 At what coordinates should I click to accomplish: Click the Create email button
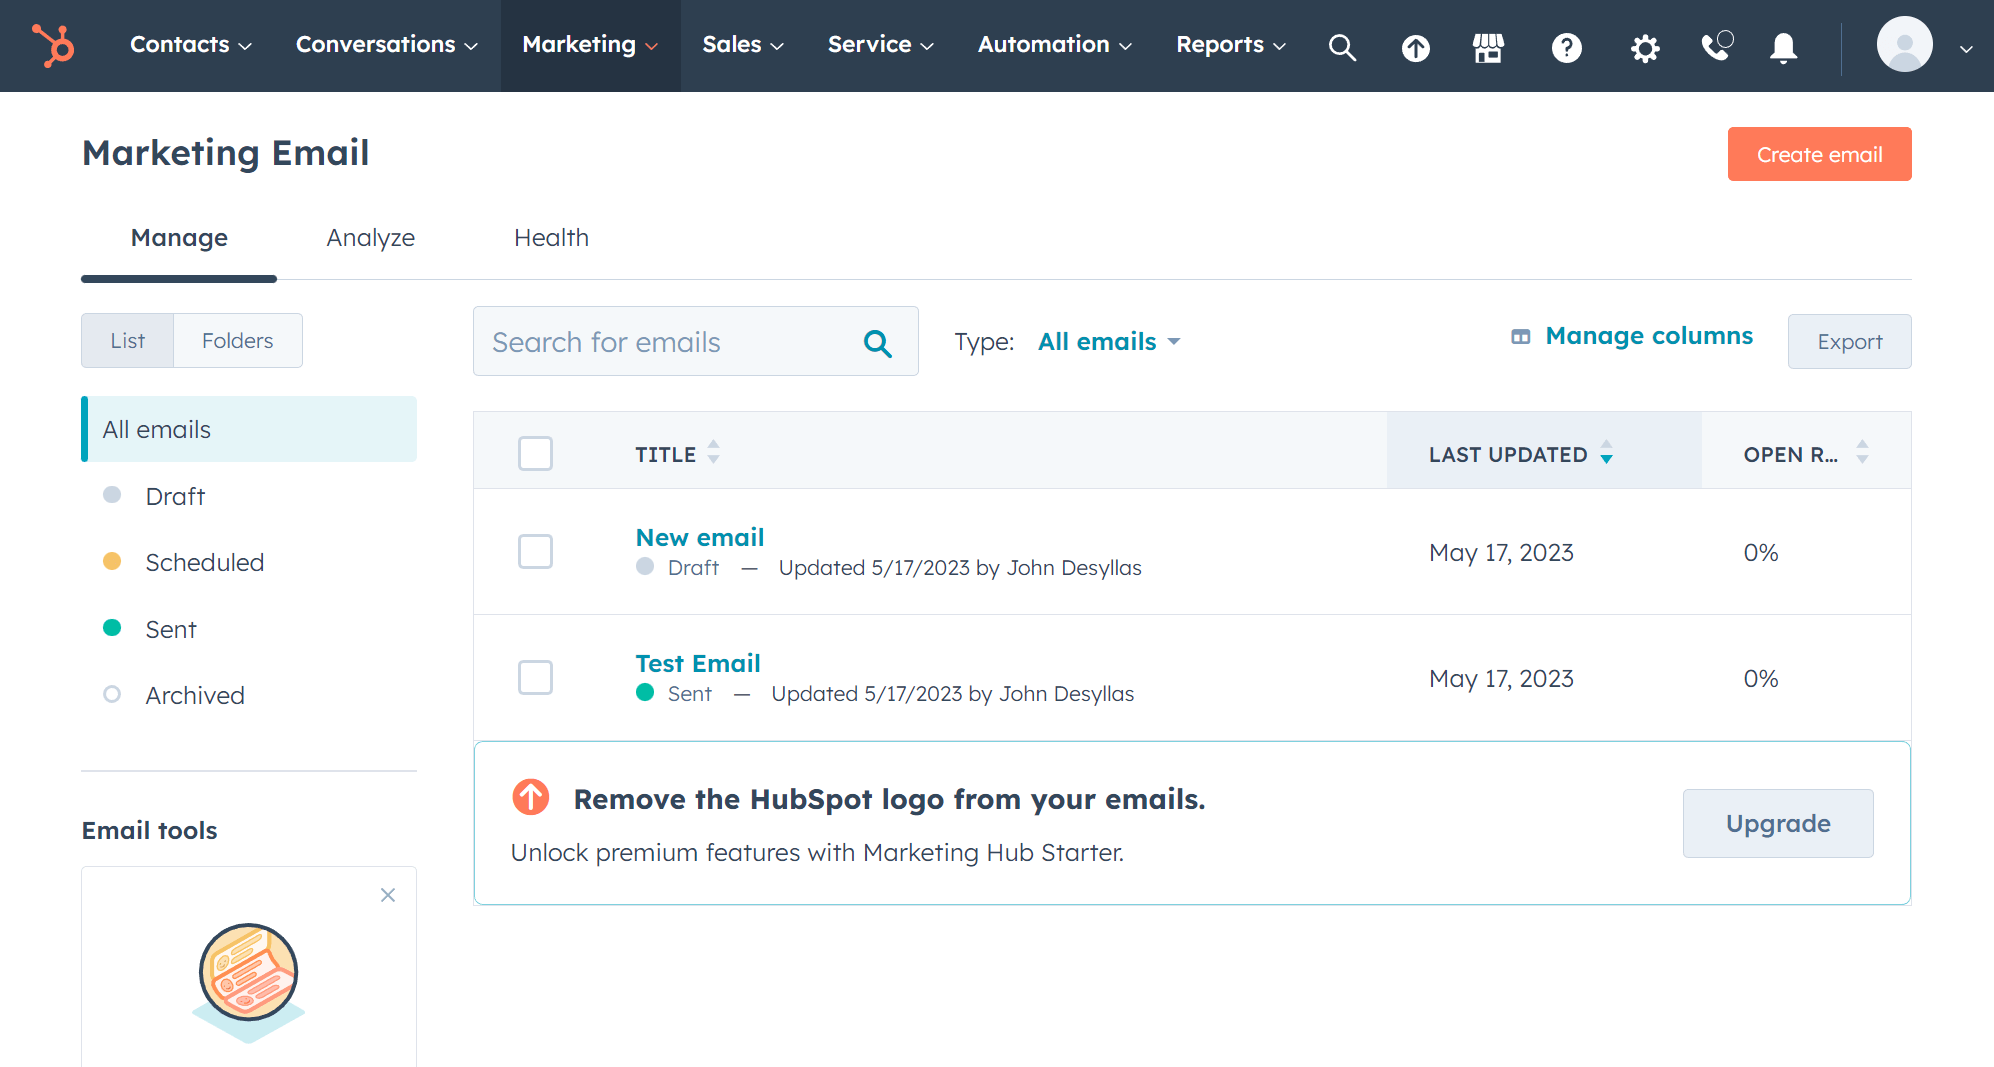1819,153
